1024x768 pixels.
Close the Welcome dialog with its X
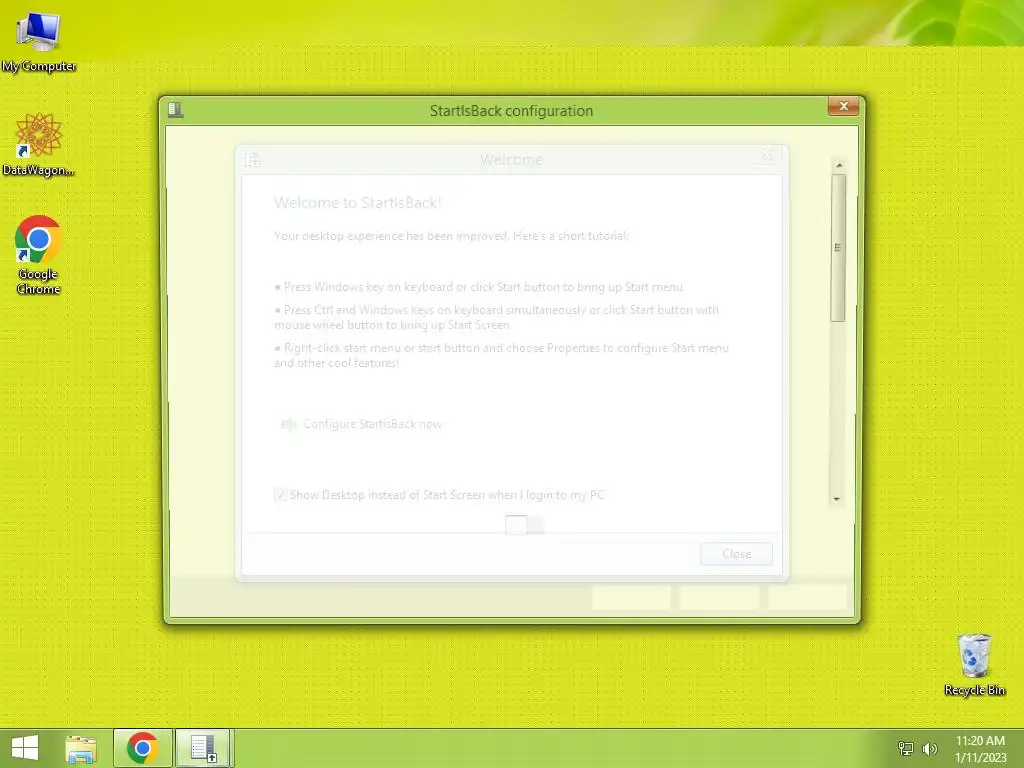pyautogui.click(x=768, y=156)
